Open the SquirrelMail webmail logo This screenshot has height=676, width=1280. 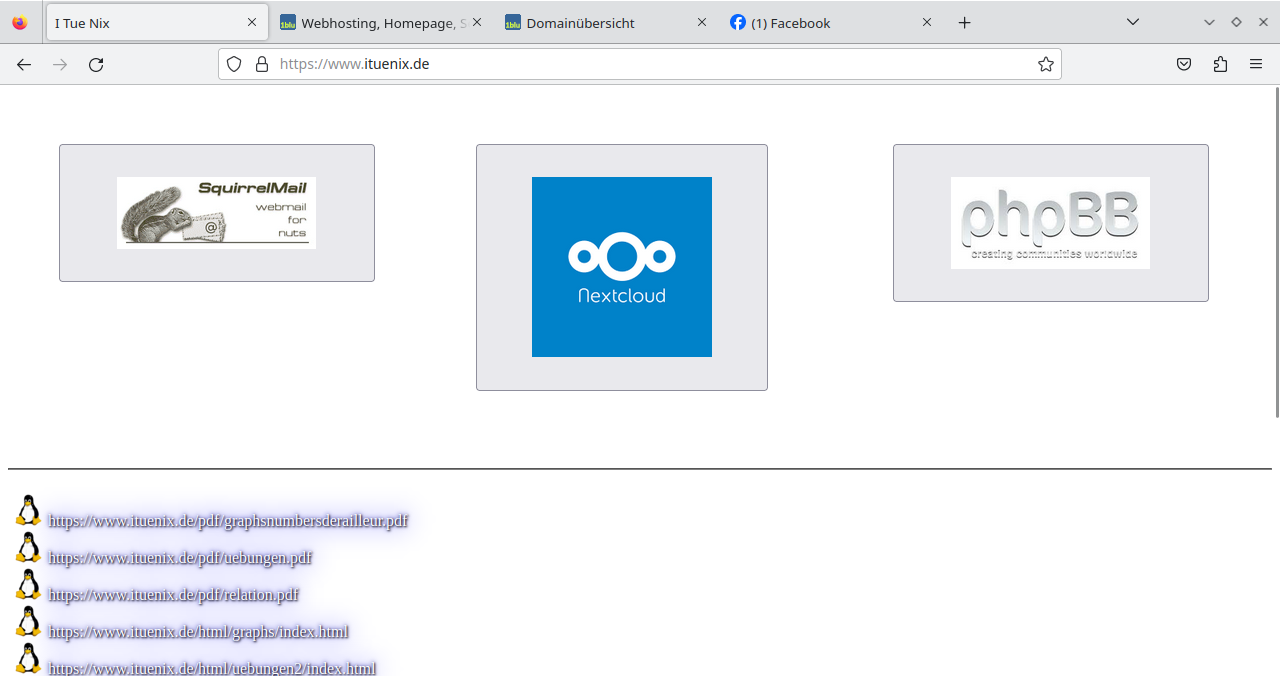216,213
